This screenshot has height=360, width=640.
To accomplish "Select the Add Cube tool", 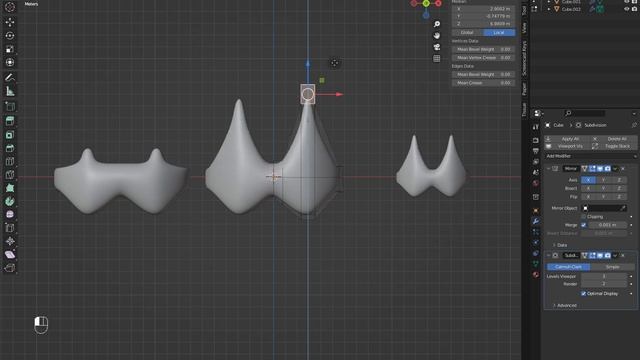I will pyautogui.click(x=10, y=107).
